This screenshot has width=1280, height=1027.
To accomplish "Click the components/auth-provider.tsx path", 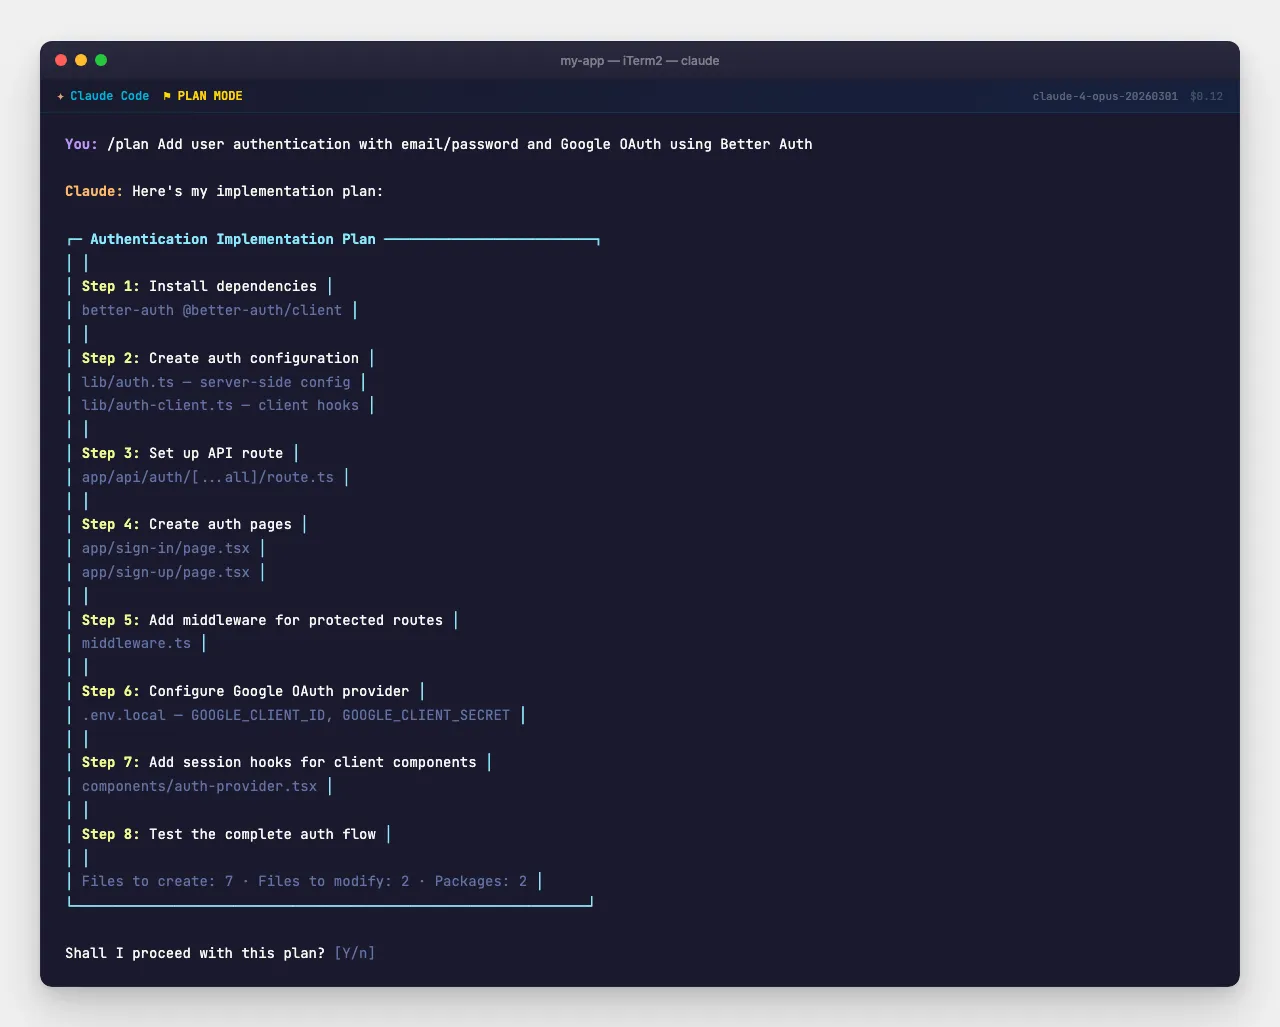I will coord(199,786).
